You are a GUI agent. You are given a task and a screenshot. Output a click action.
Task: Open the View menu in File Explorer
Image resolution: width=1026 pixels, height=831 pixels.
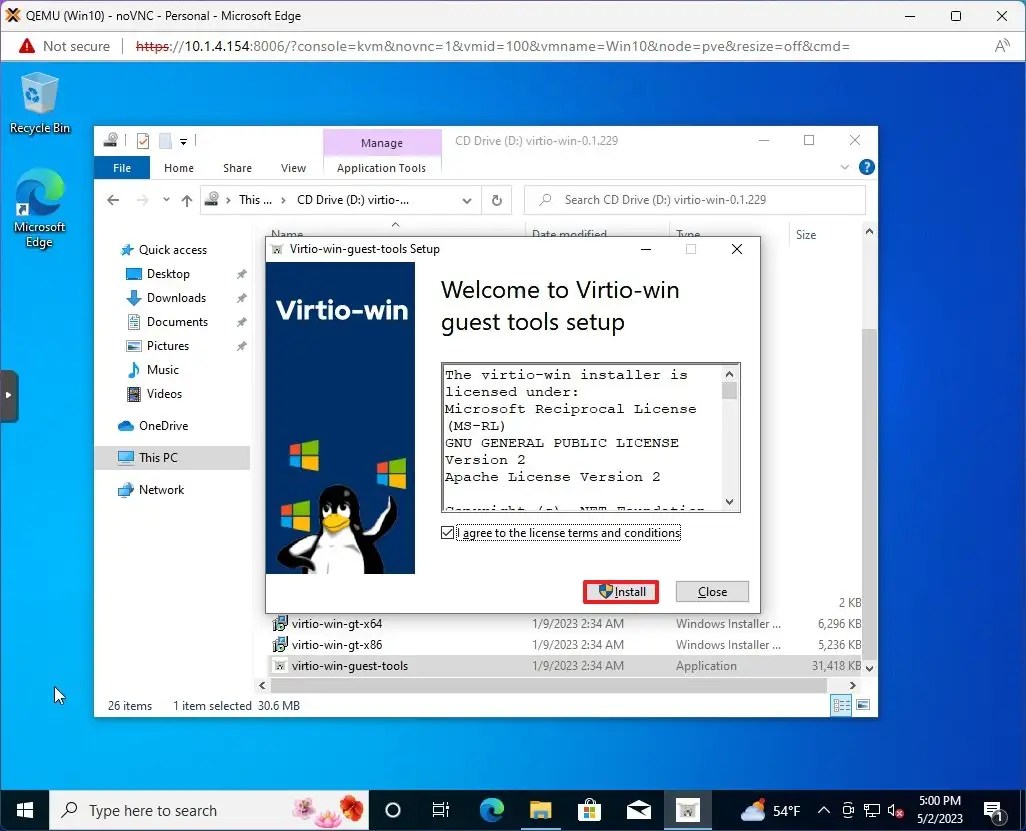(293, 167)
